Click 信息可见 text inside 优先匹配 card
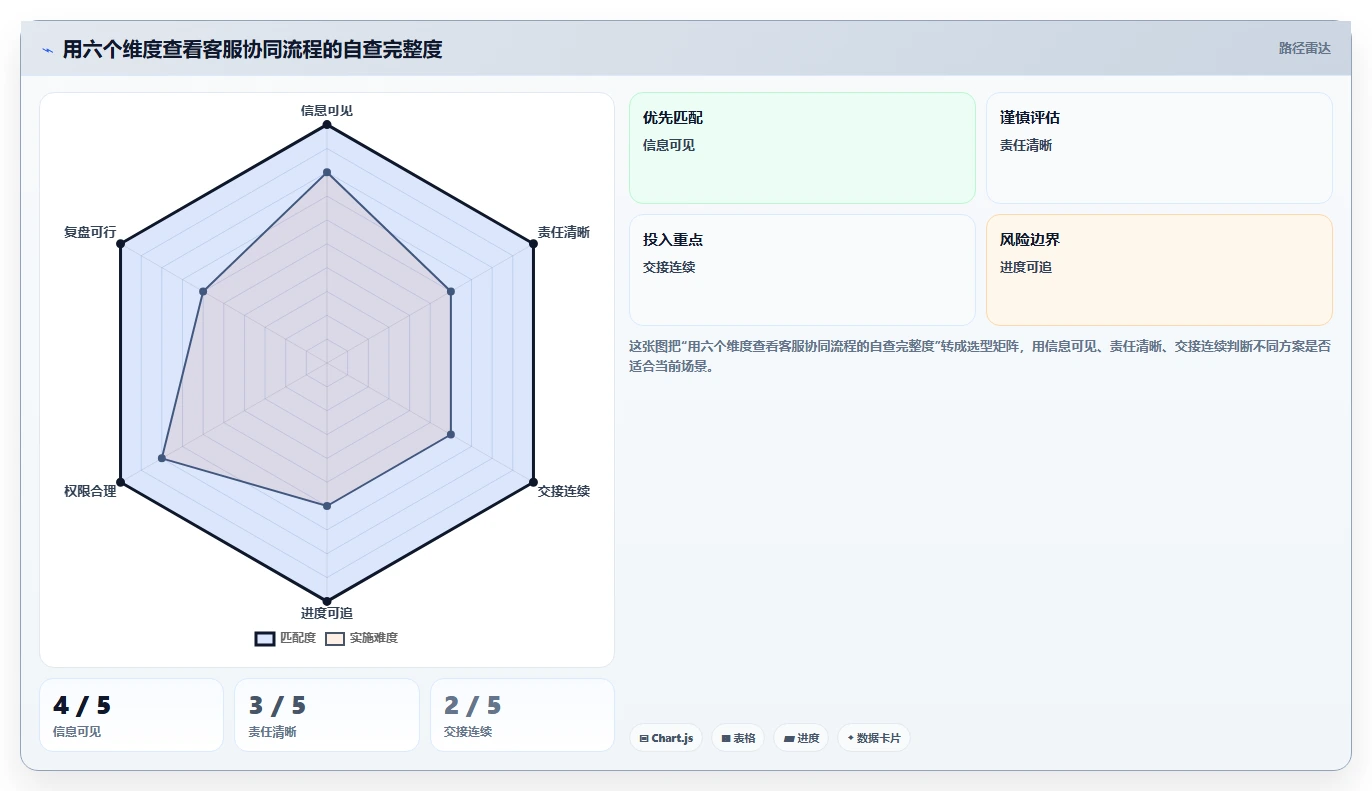This screenshot has width=1372, height=791. point(669,145)
